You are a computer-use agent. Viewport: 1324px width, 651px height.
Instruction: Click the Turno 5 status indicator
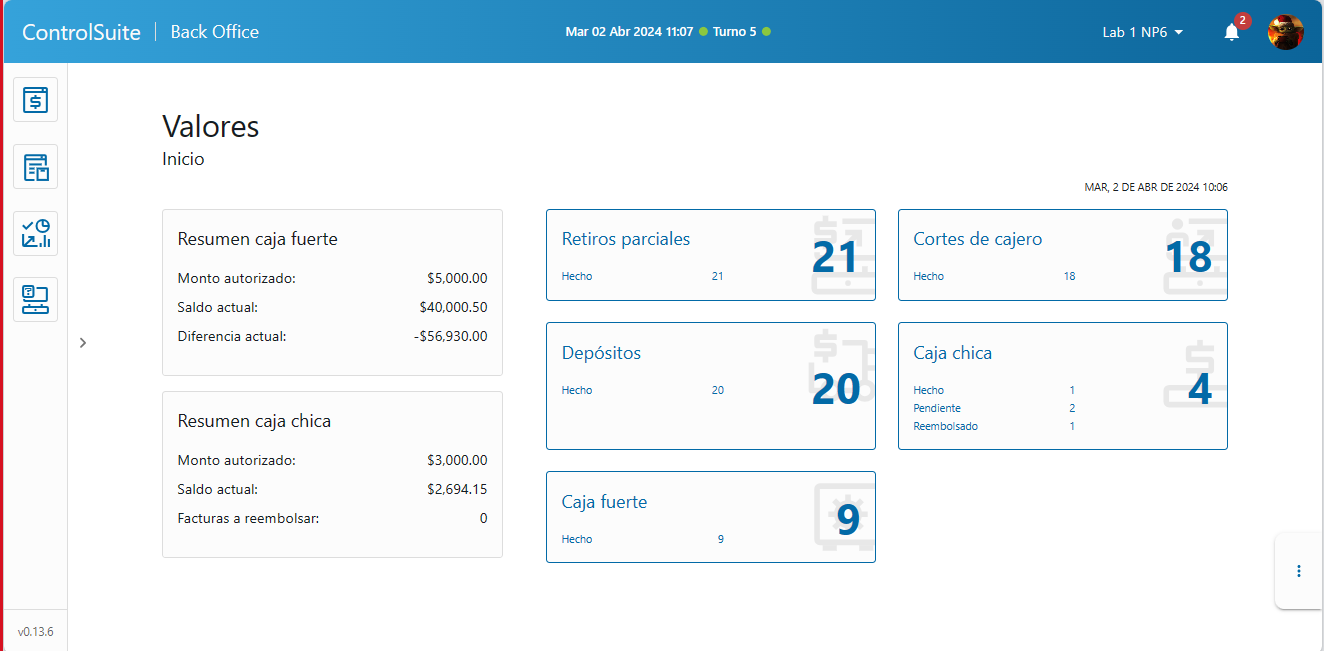point(734,32)
